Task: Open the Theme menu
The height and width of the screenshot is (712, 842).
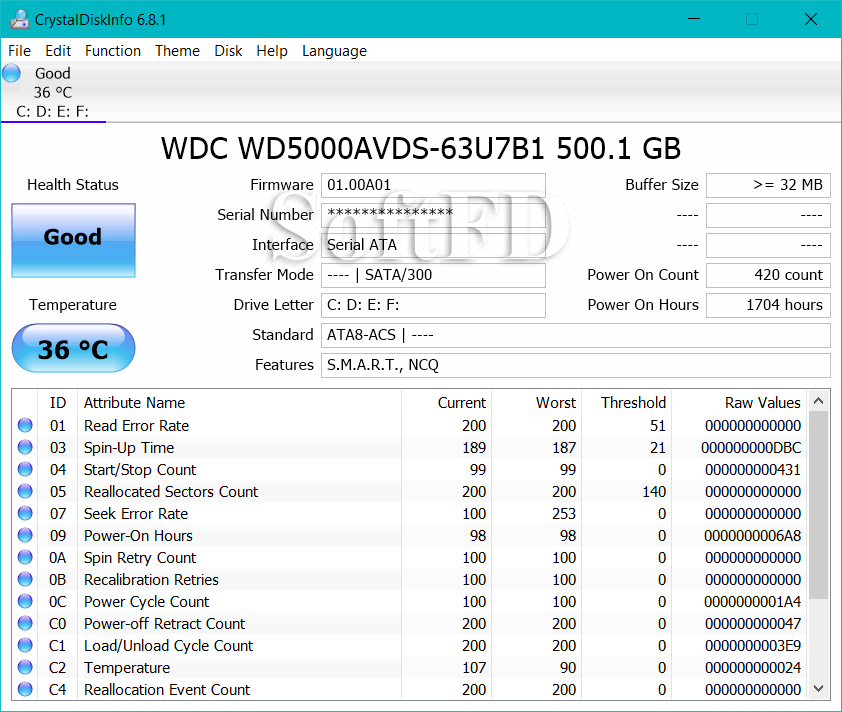Action: [x=177, y=51]
